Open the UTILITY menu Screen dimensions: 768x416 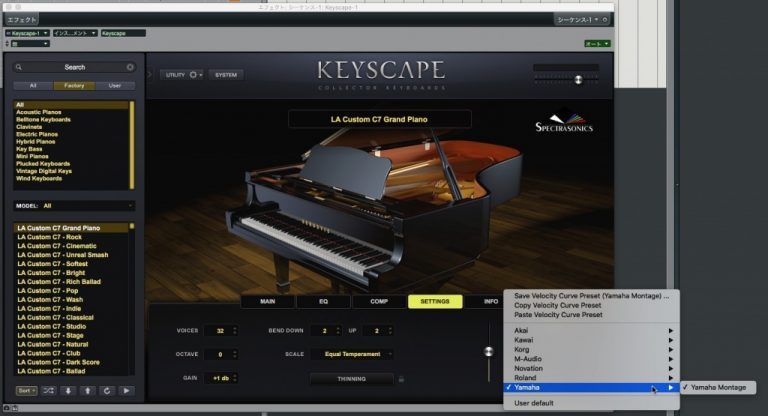point(181,75)
